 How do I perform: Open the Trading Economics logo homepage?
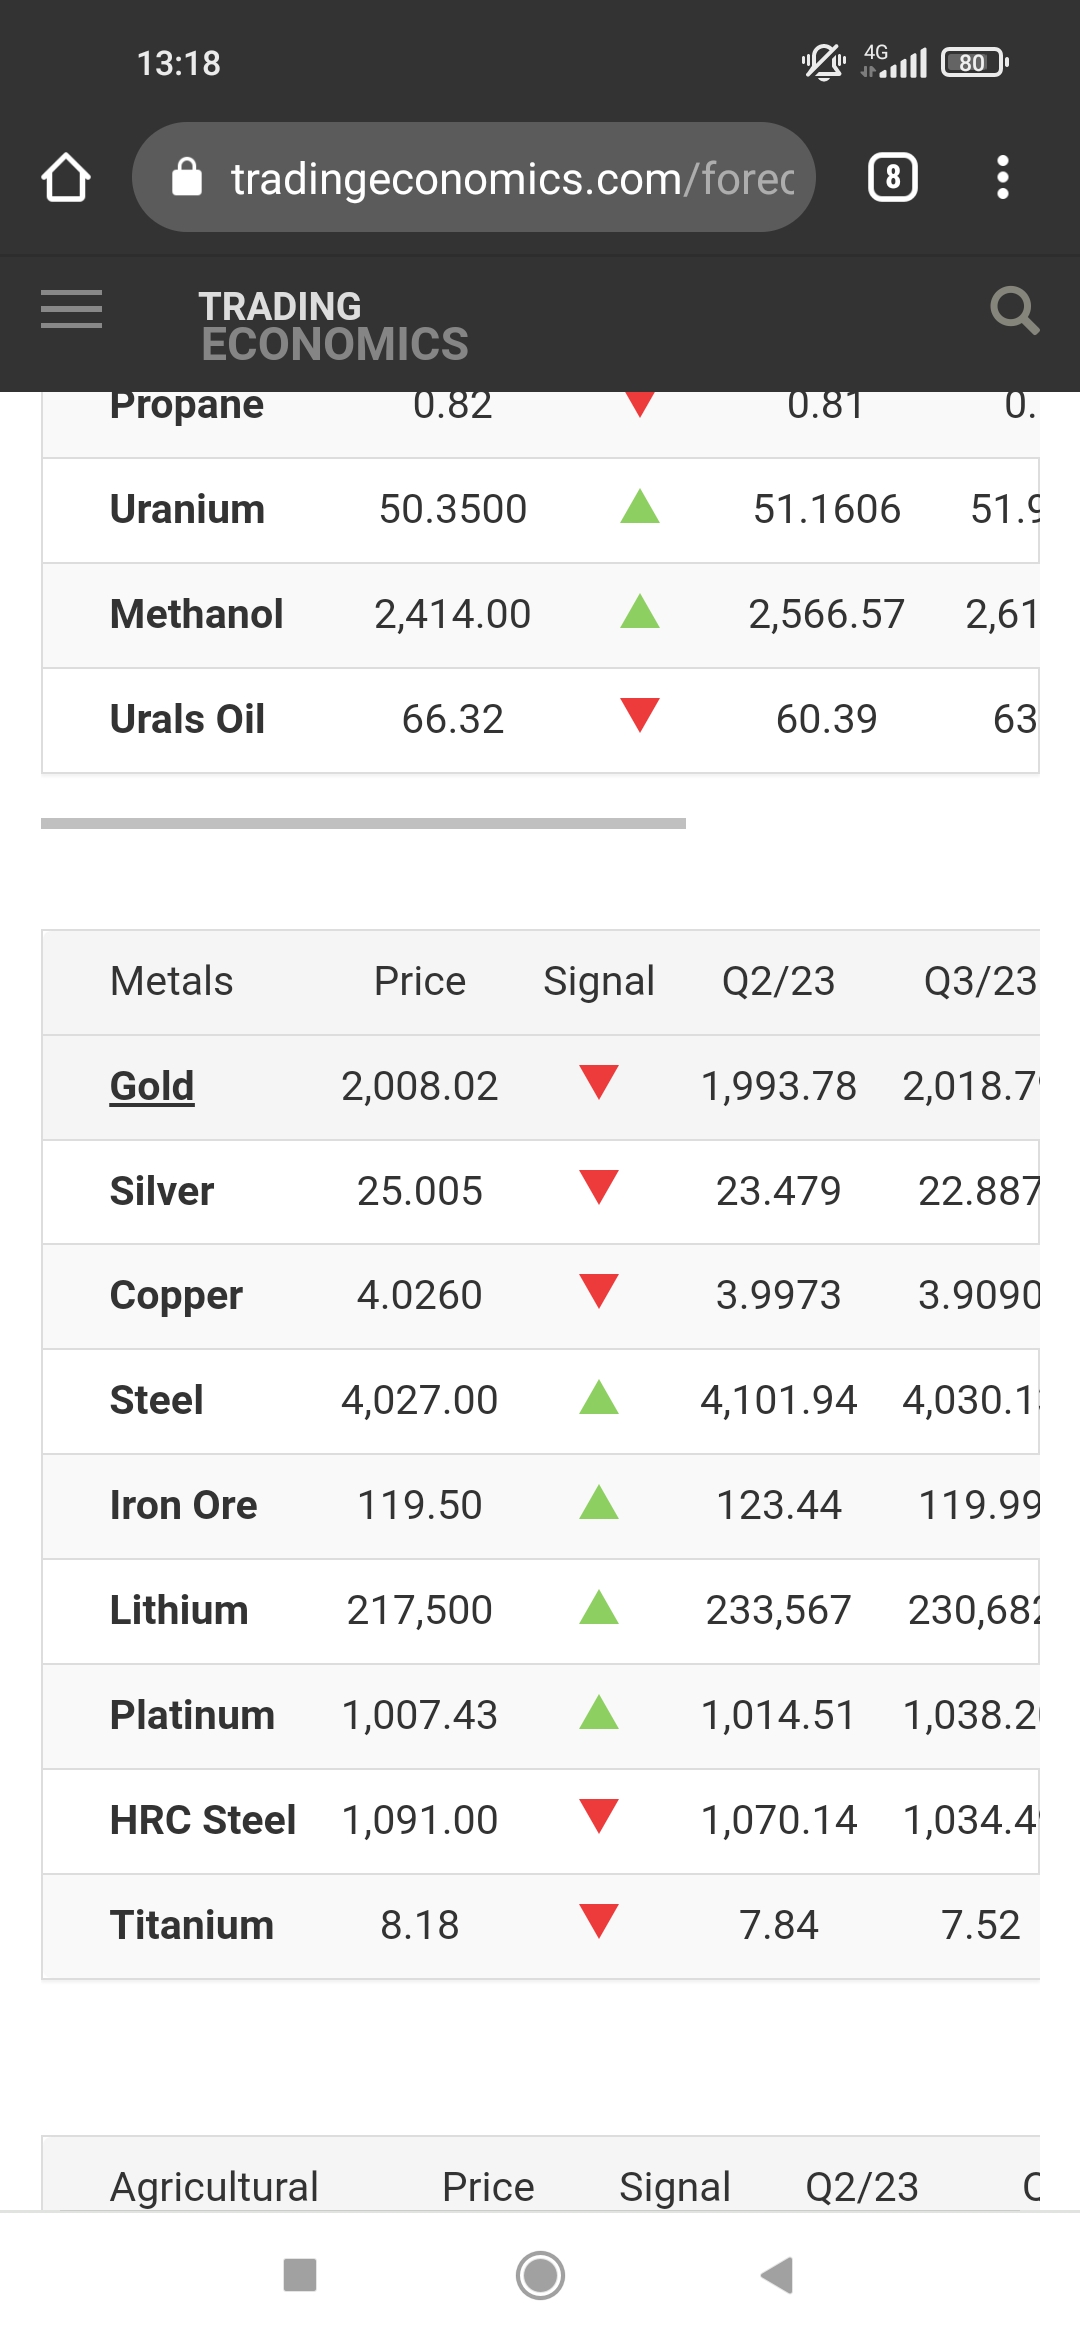click(333, 325)
